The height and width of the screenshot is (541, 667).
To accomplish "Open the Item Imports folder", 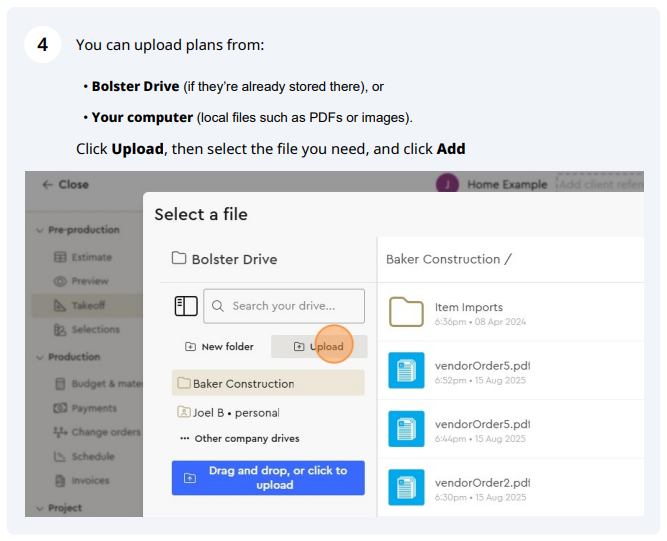I will coord(510,312).
